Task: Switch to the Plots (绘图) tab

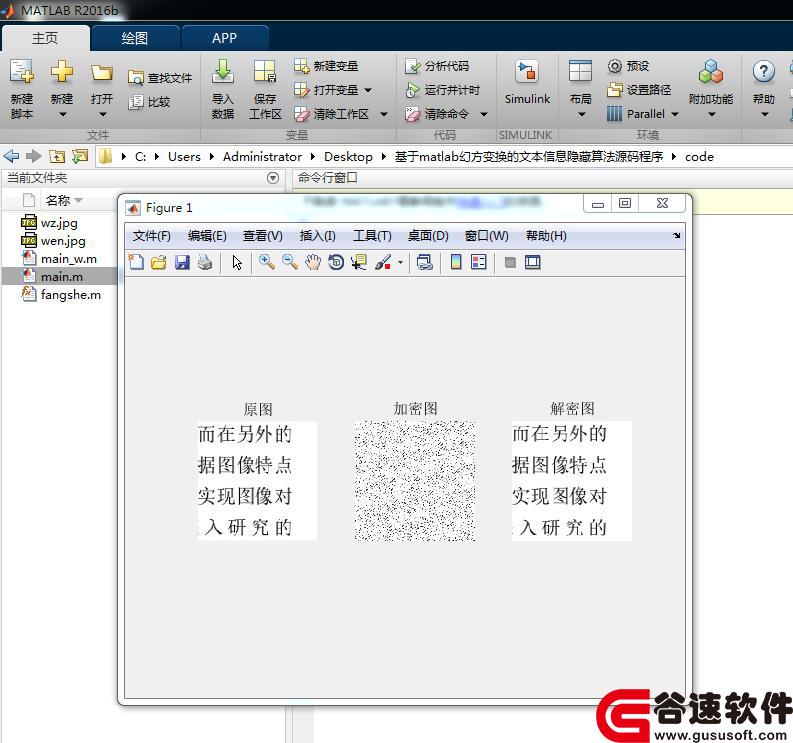Action: tap(135, 38)
